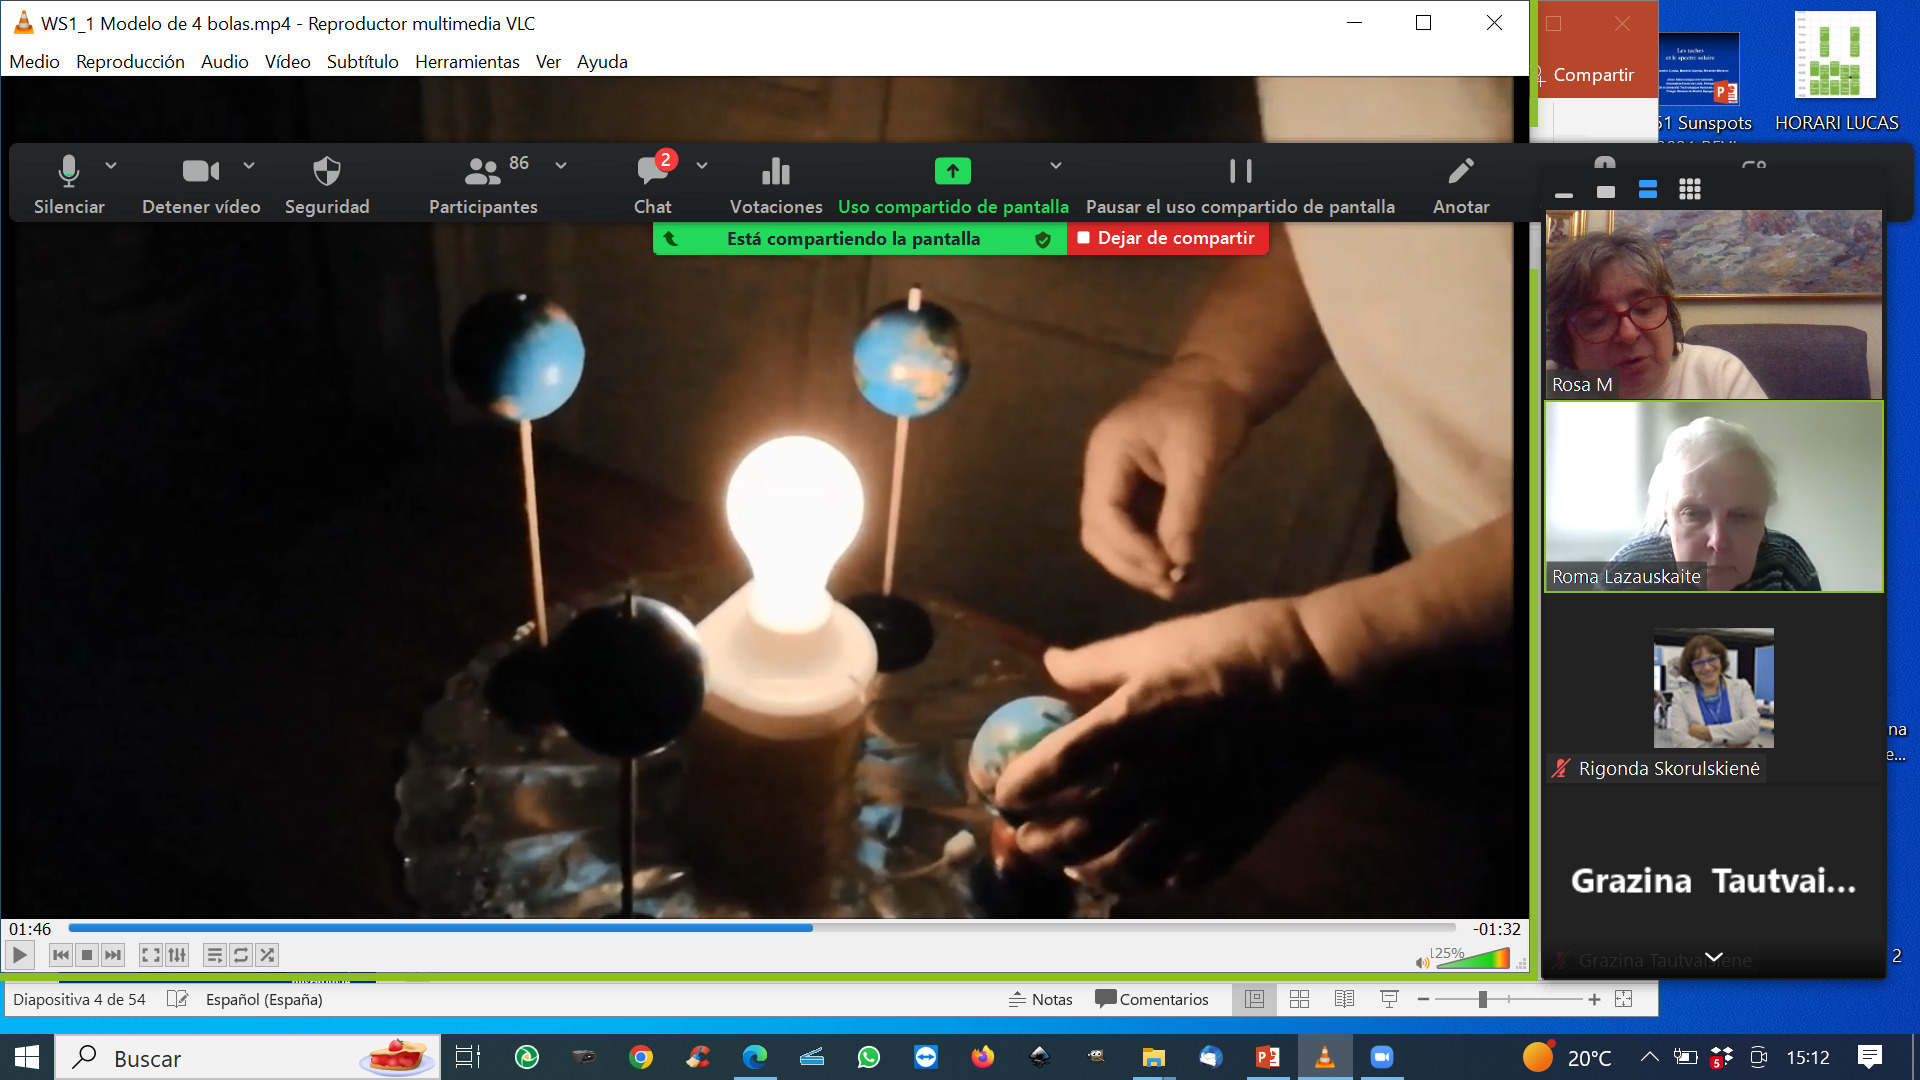Seek in VLC video progress bar

click(762, 928)
